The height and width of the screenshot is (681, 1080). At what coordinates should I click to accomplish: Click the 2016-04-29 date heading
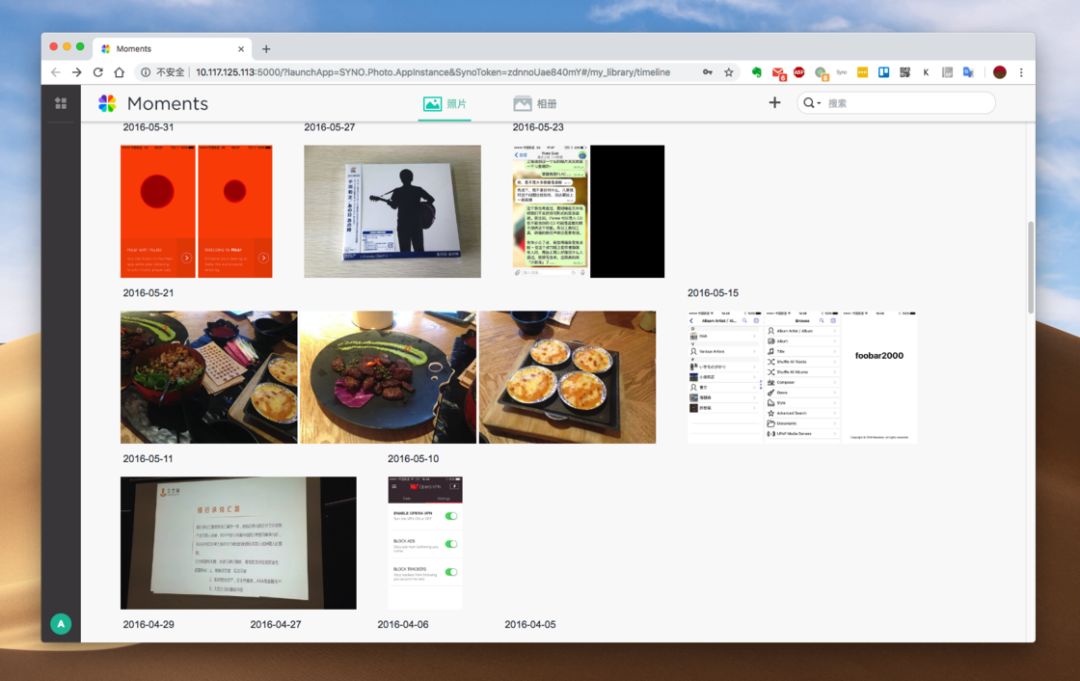click(148, 625)
